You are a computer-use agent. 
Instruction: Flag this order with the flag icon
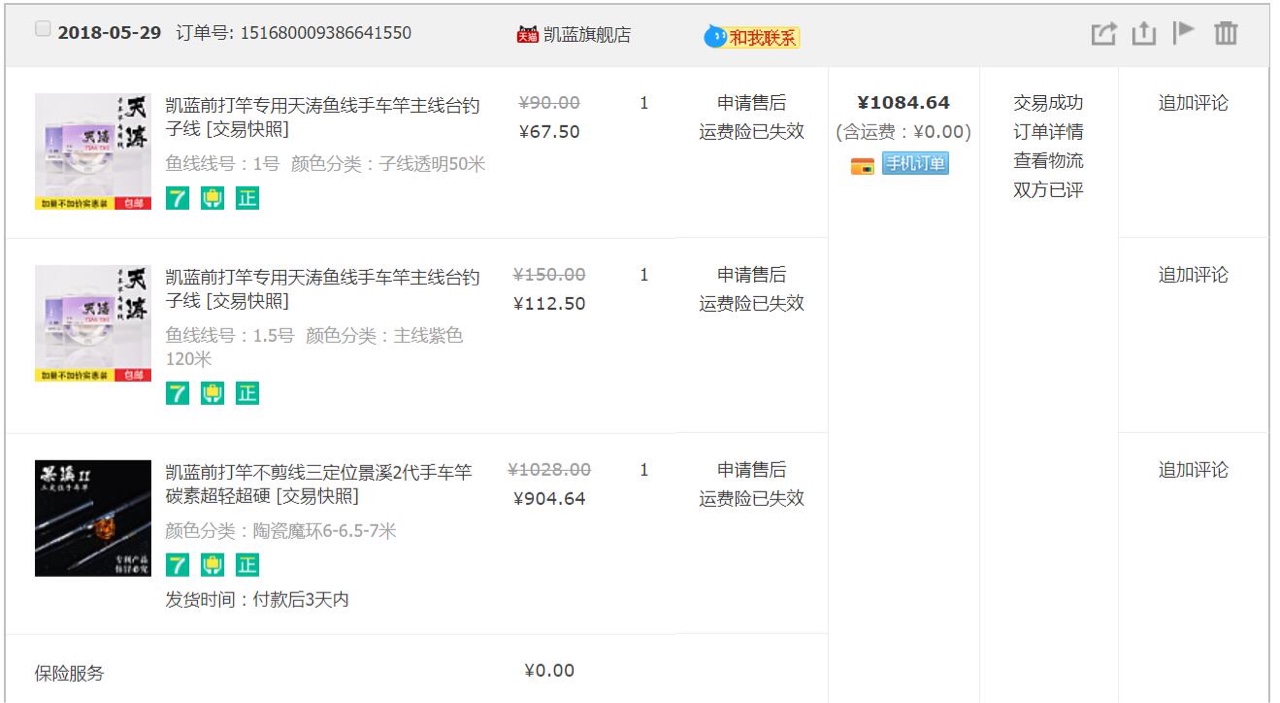[x=1185, y=32]
